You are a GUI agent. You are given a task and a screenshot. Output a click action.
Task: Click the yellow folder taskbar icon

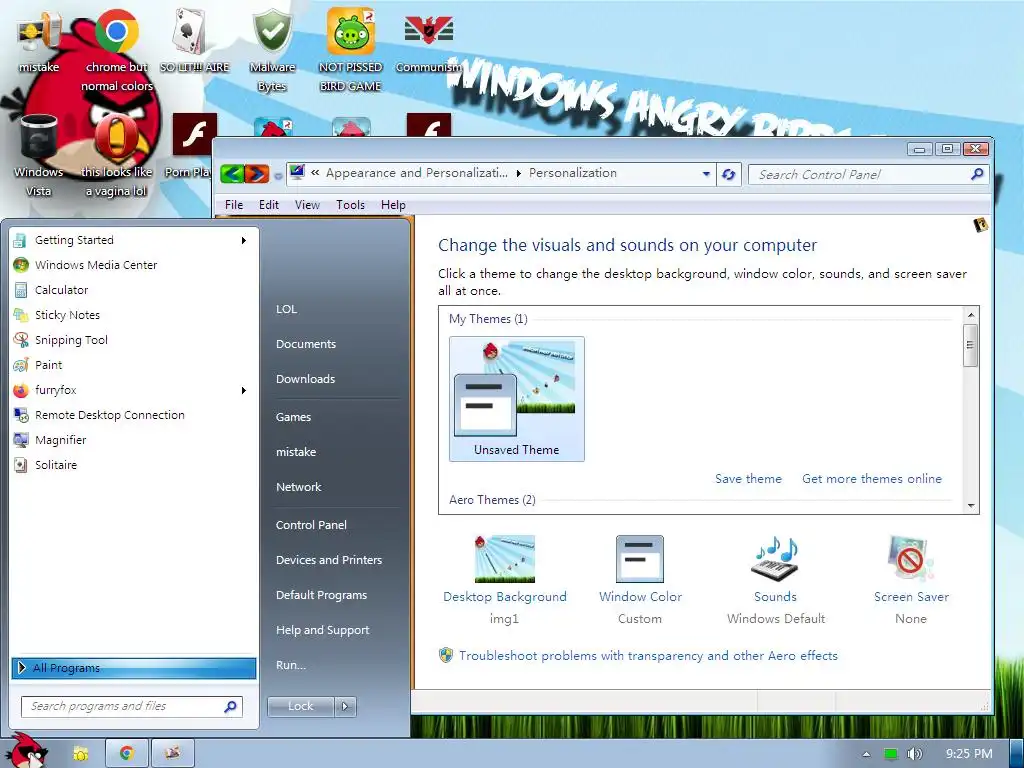tap(80, 753)
